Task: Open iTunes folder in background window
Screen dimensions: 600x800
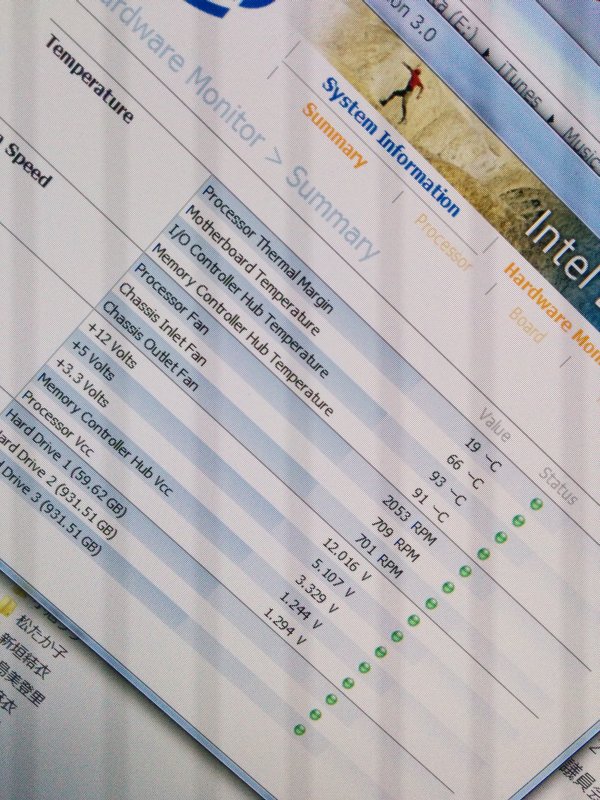Action: pyautogui.click(x=518, y=83)
